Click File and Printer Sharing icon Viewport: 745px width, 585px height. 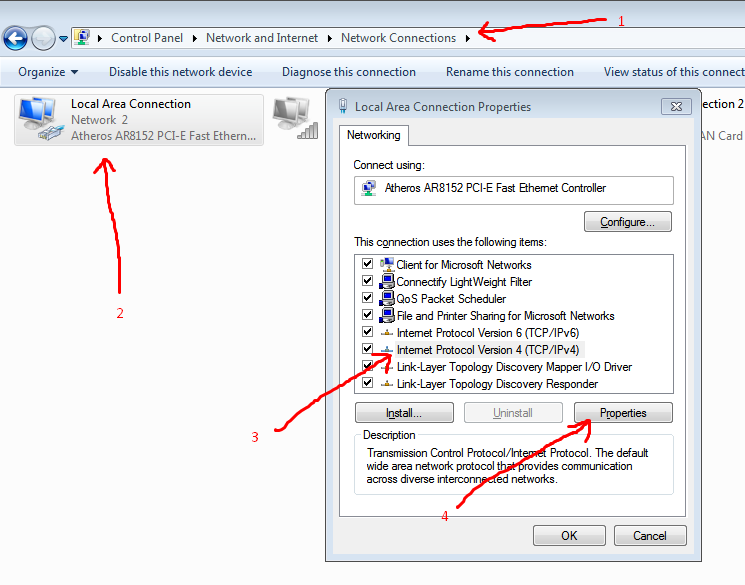coord(387,316)
